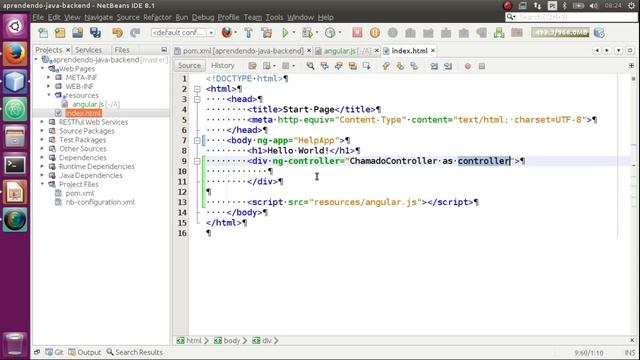This screenshot has width=640, height=360.
Task: Open the Navigate menu
Action: coord(98,17)
